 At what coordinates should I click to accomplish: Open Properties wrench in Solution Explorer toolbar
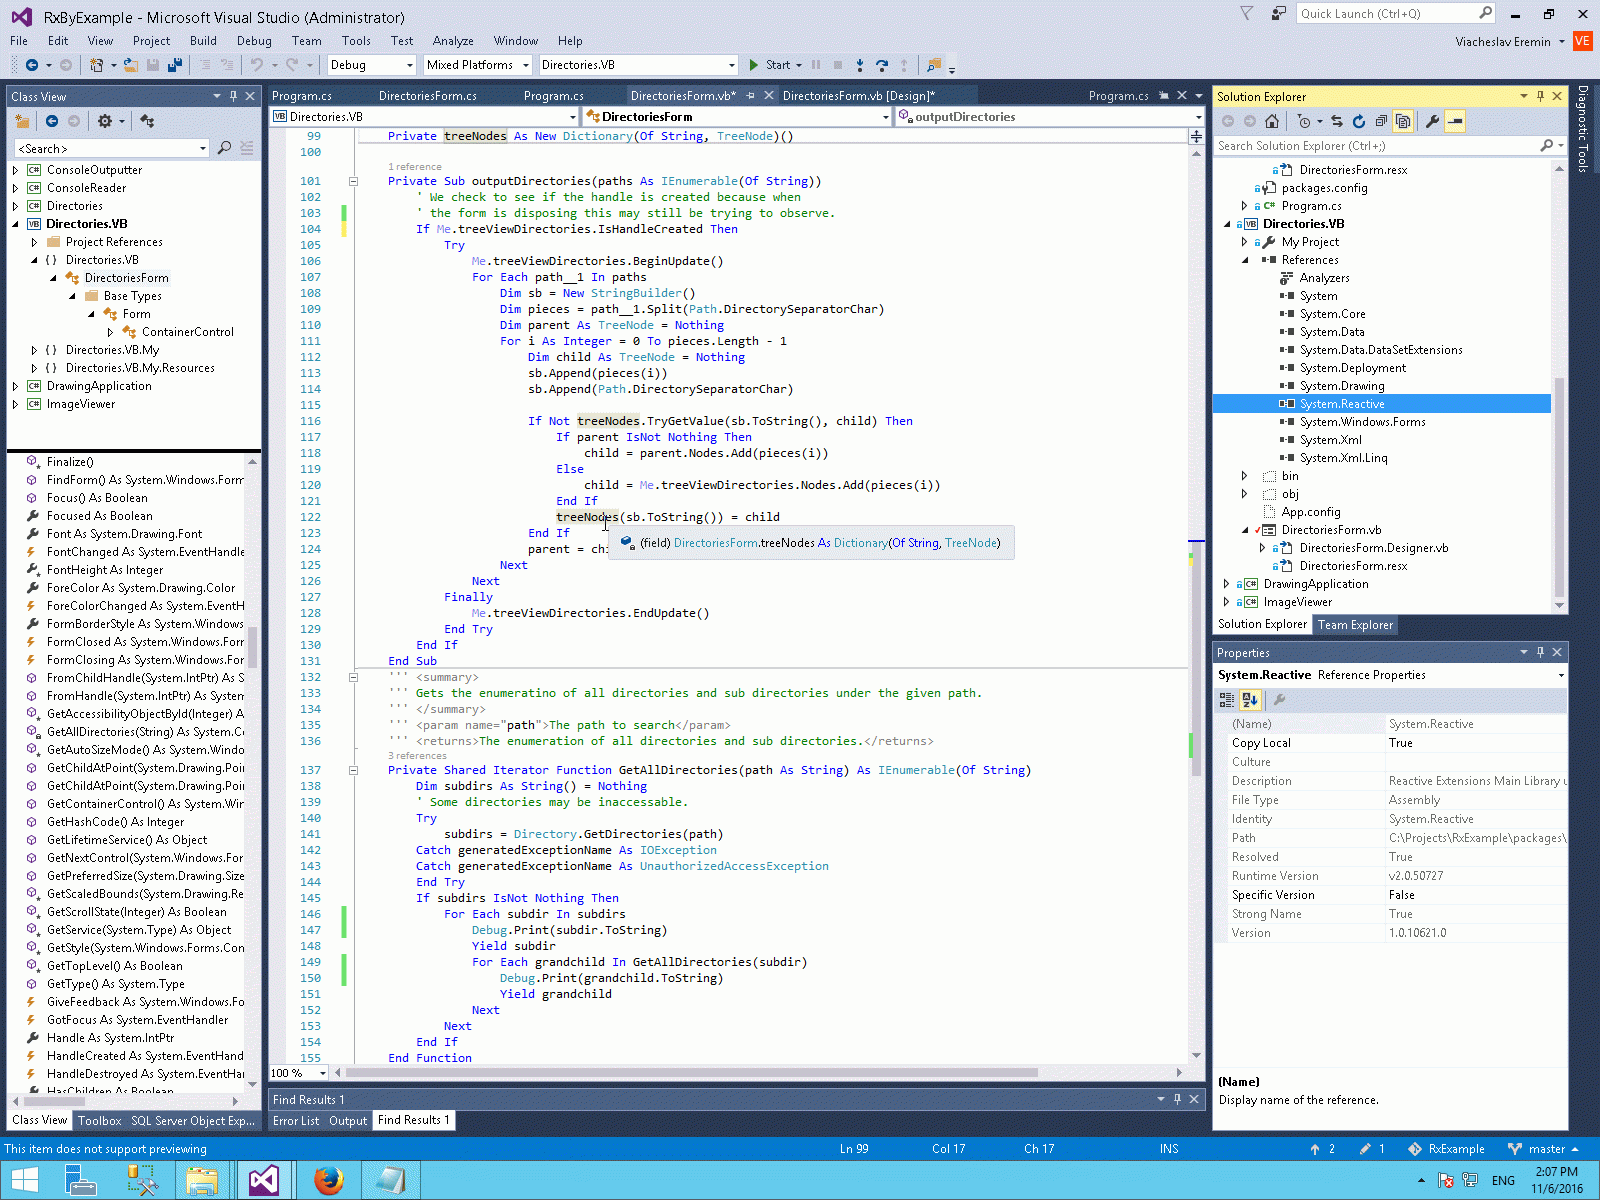[1433, 122]
